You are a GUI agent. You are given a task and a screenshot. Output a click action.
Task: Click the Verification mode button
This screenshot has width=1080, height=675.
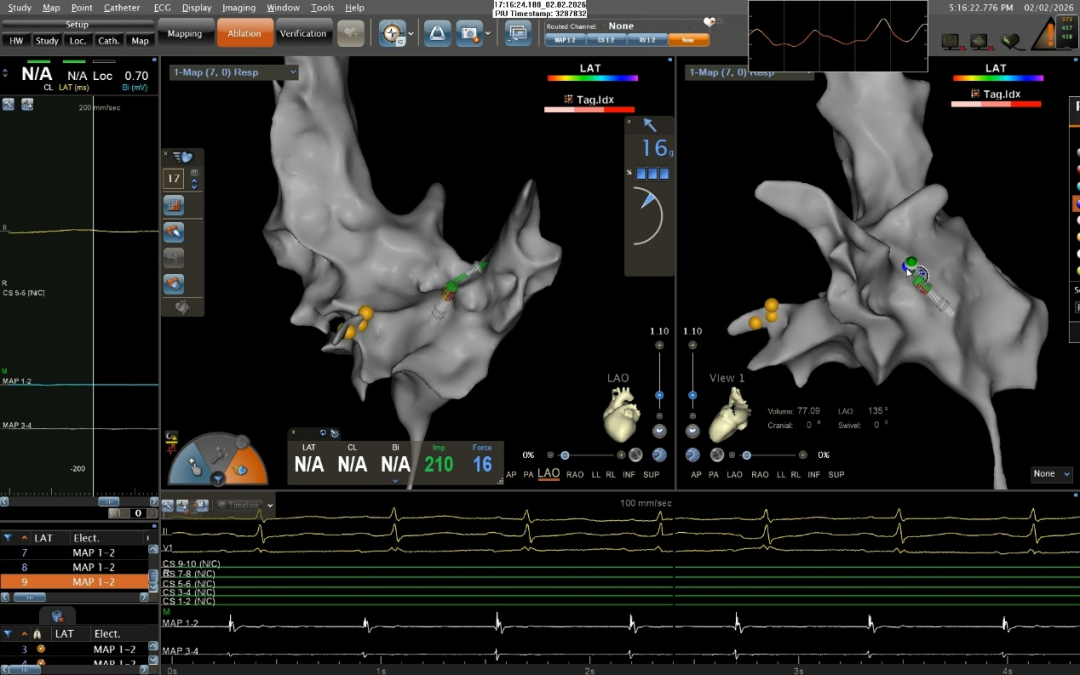pyautogui.click(x=303, y=34)
